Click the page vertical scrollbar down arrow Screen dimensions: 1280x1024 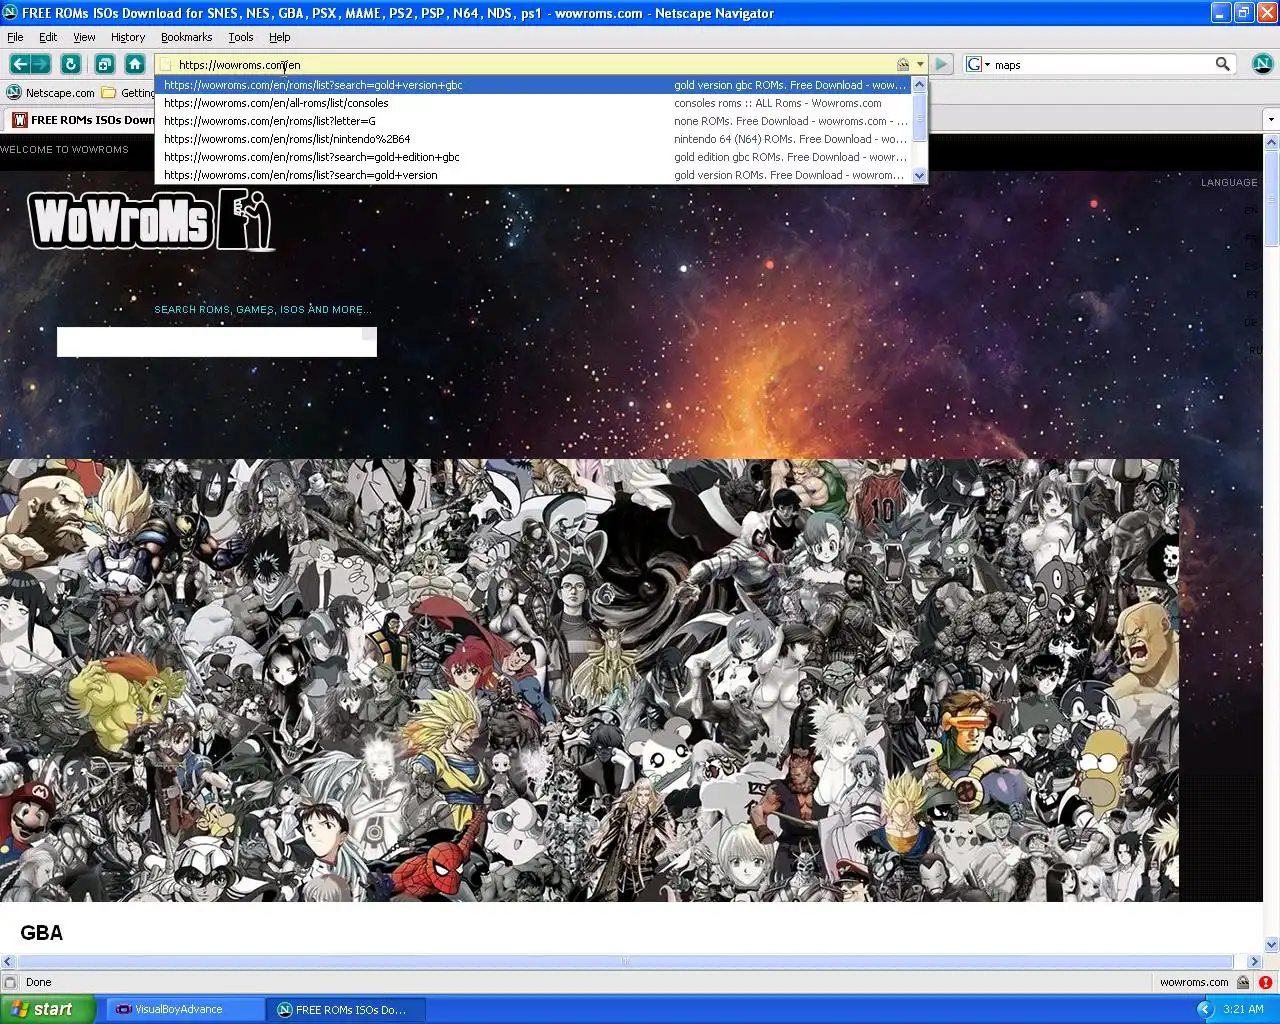(x=1271, y=944)
